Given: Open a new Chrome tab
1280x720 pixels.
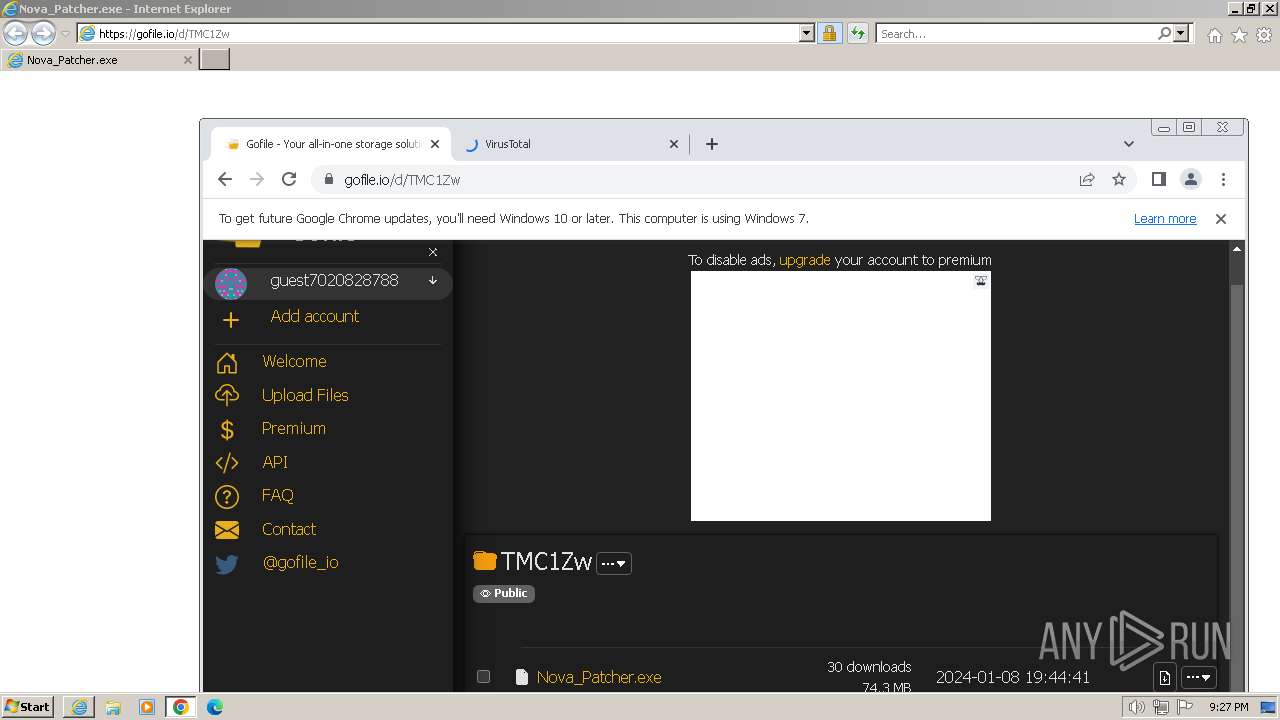Looking at the screenshot, I should click(x=712, y=144).
